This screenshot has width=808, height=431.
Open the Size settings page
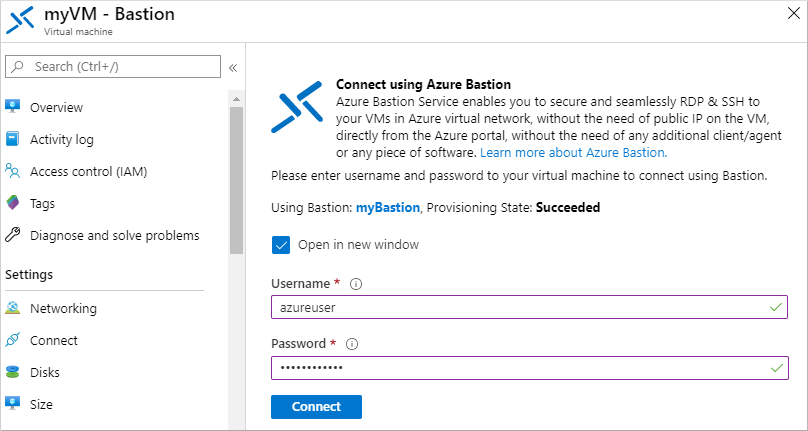(41, 404)
